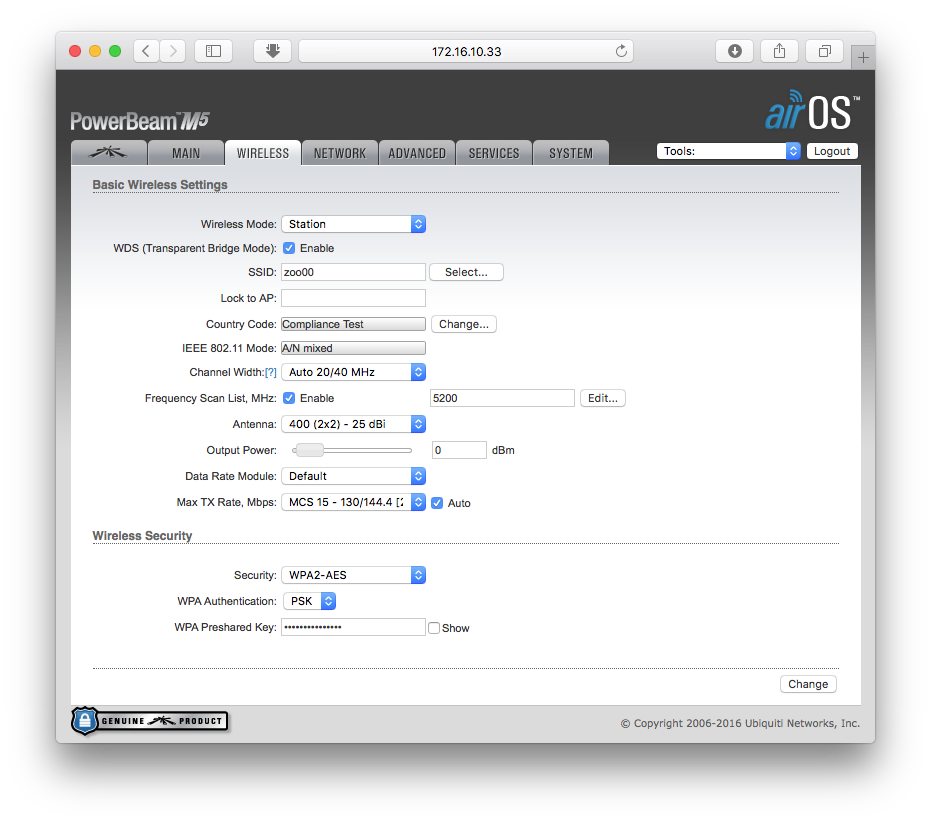931x823 pixels.
Task: Click the Pocket-style download arrow extension icon
Action: click(x=273, y=51)
